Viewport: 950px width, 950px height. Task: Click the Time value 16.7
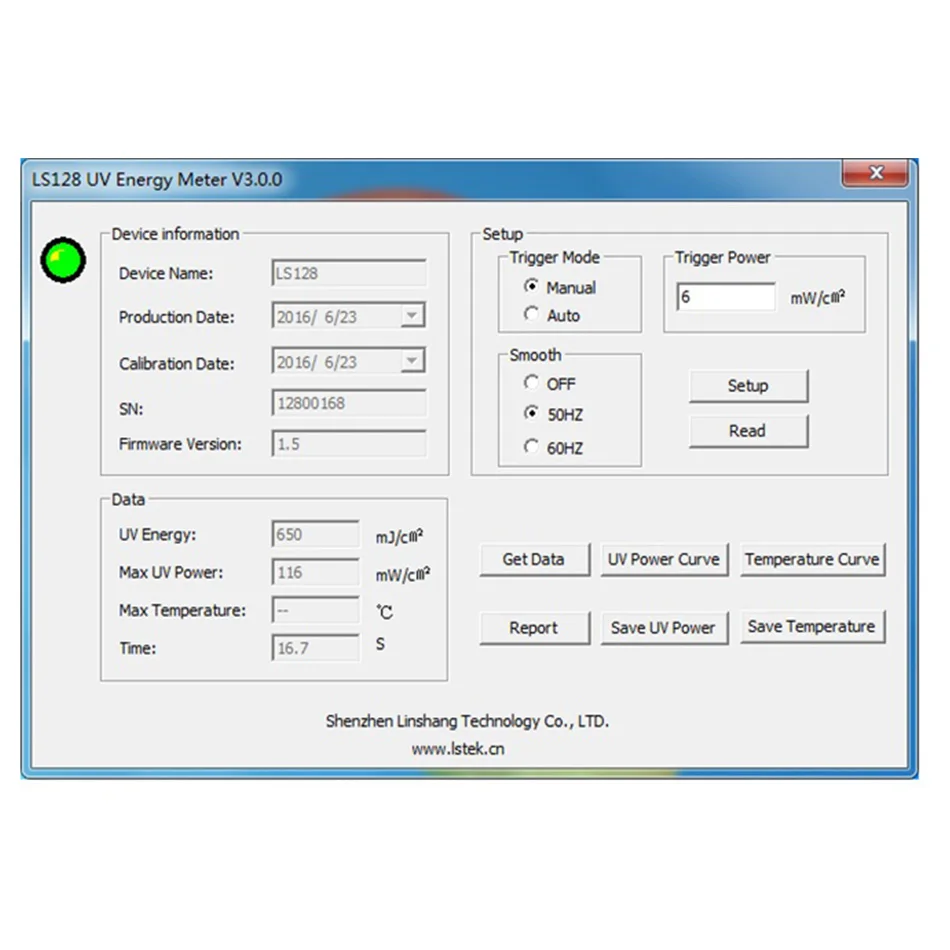316,648
